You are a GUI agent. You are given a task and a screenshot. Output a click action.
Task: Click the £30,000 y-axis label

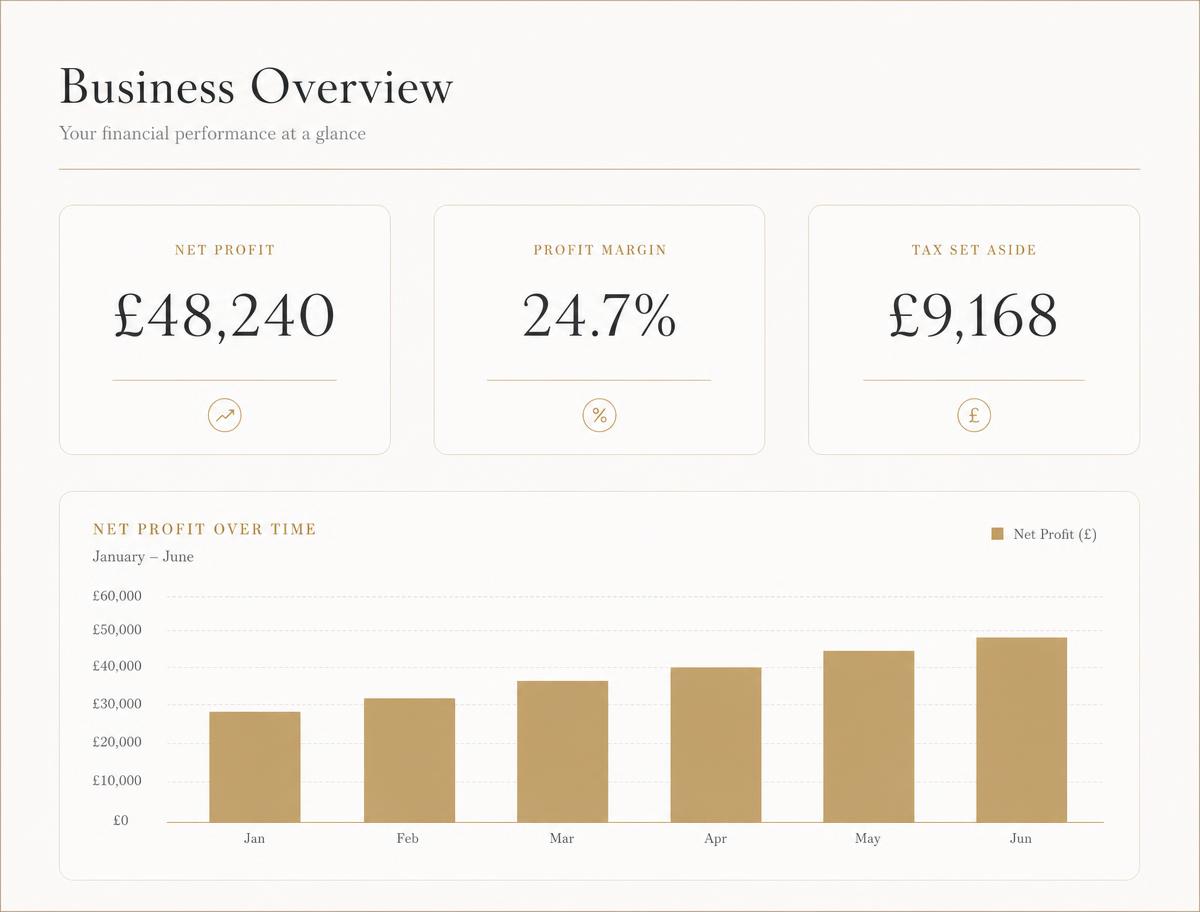click(x=117, y=704)
